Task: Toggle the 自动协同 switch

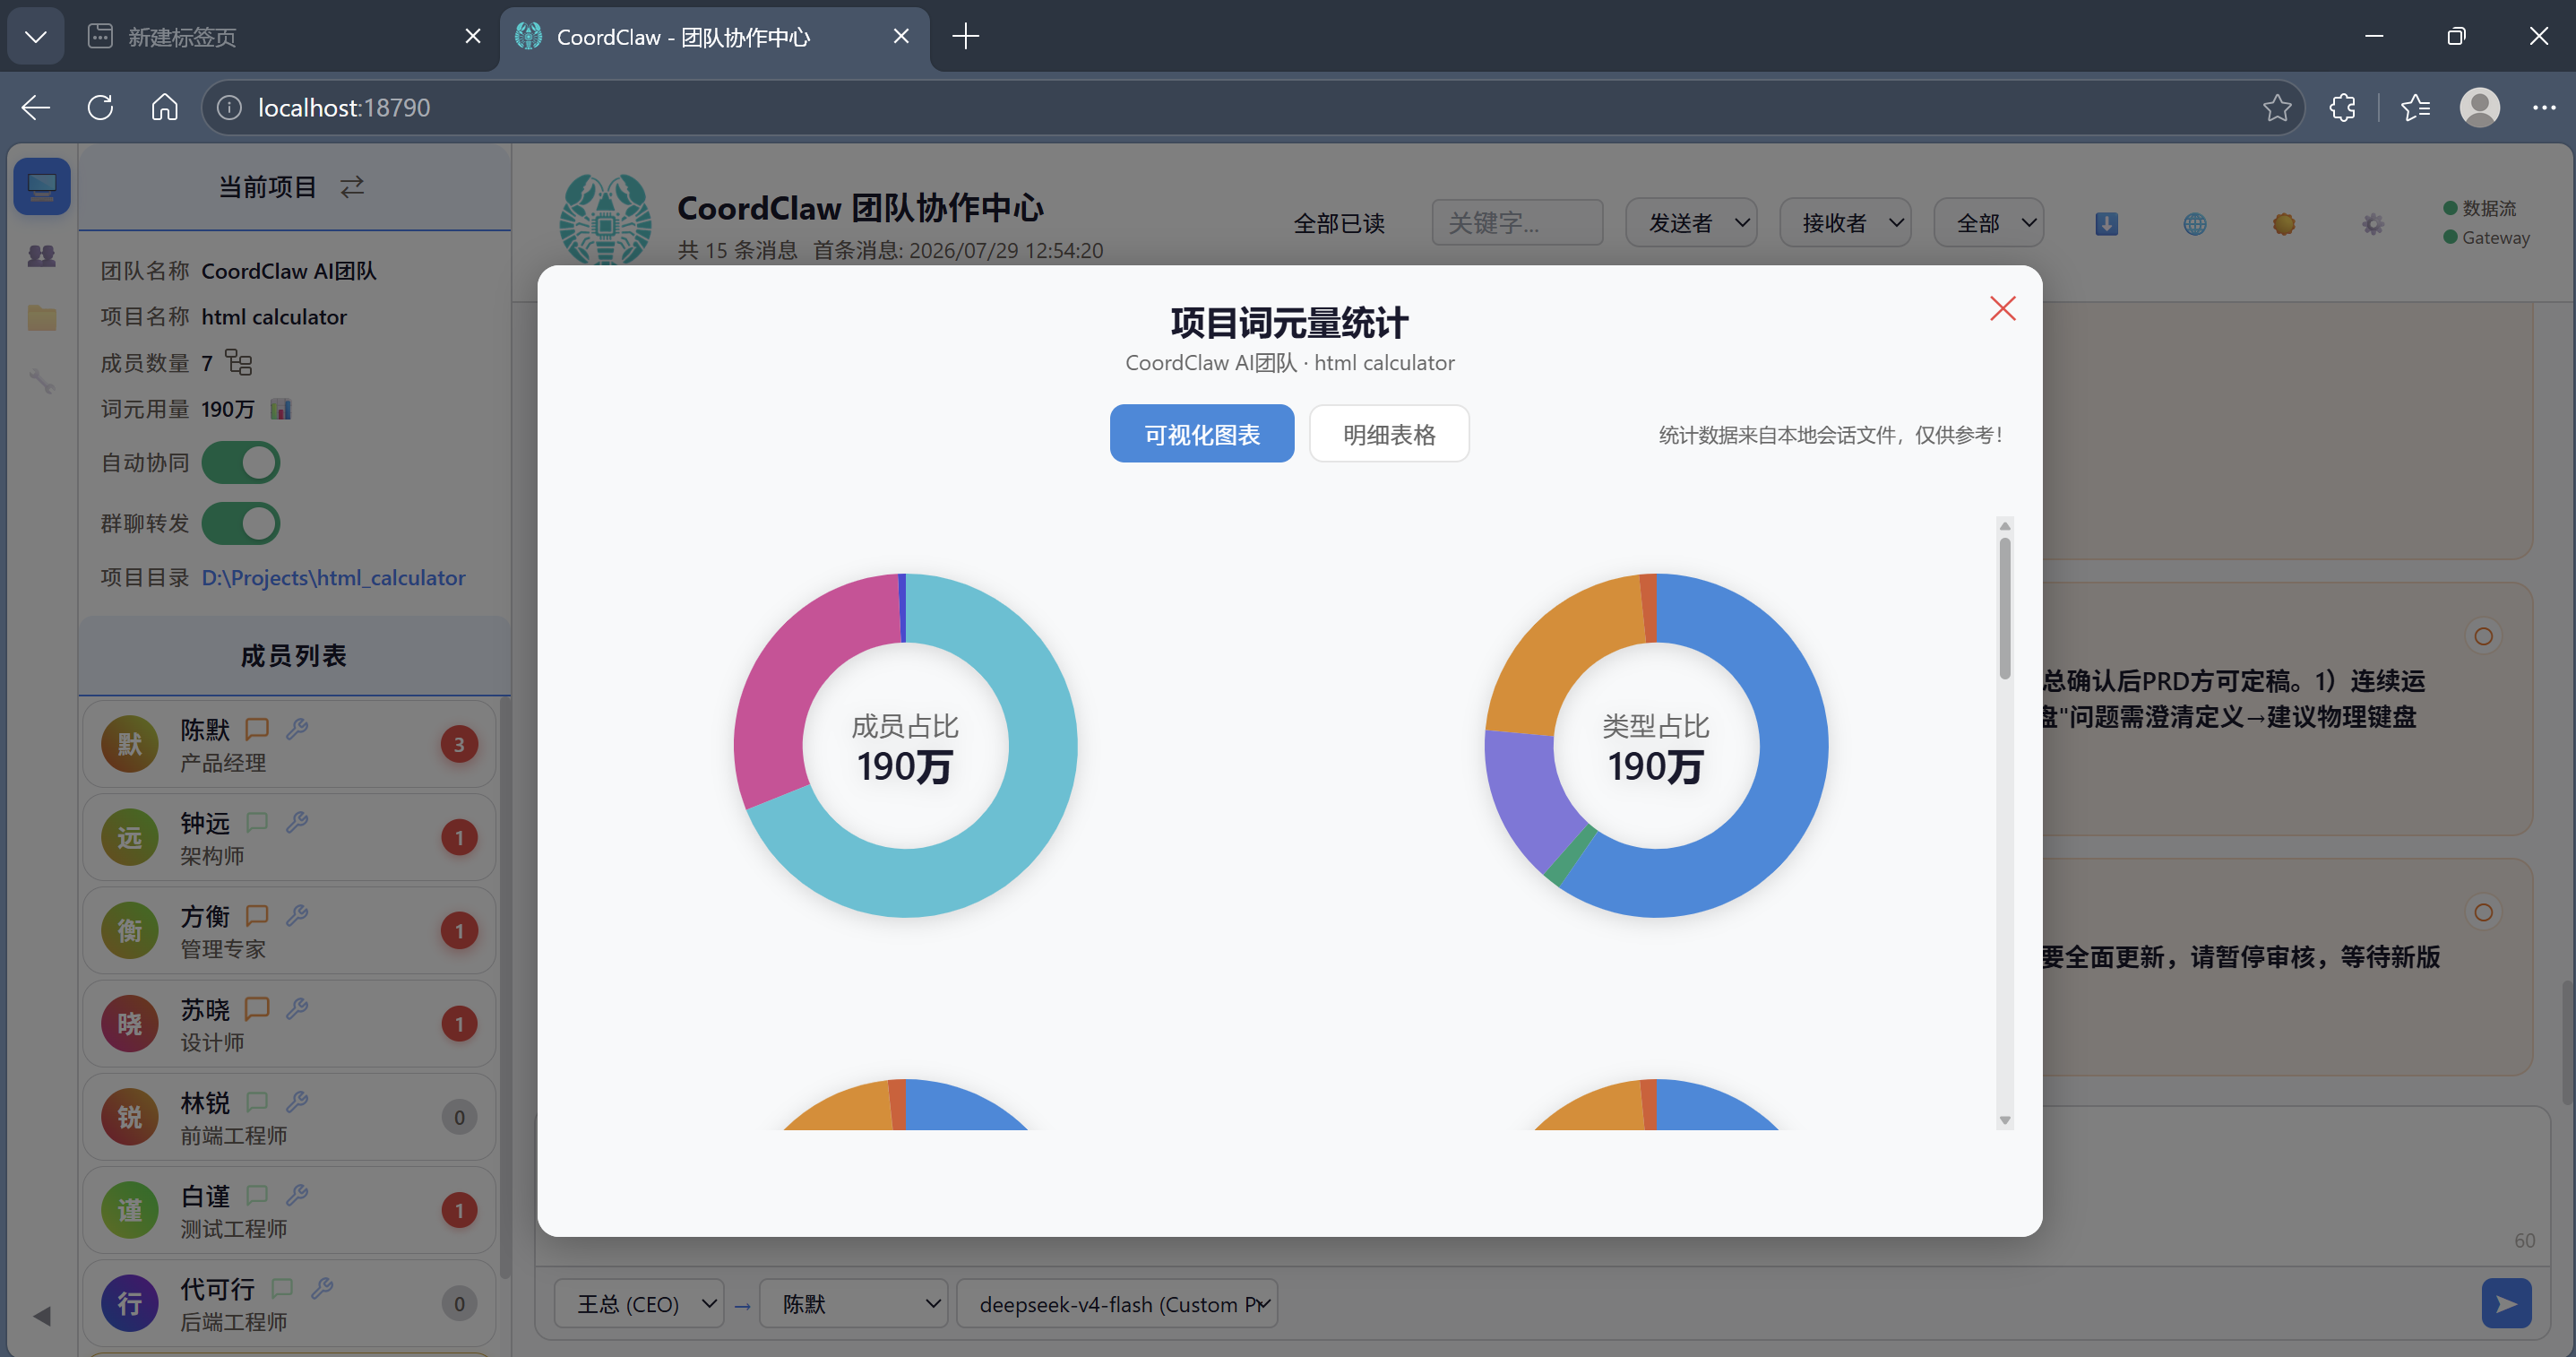Action: click(241, 463)
